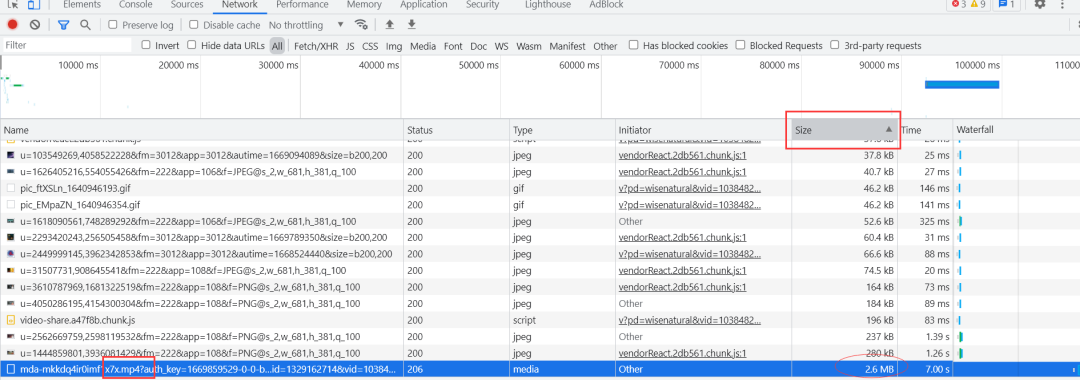The image size is (1080, 380).
Task: Click the export HAR download arrow icon
Action: (412, 25)
